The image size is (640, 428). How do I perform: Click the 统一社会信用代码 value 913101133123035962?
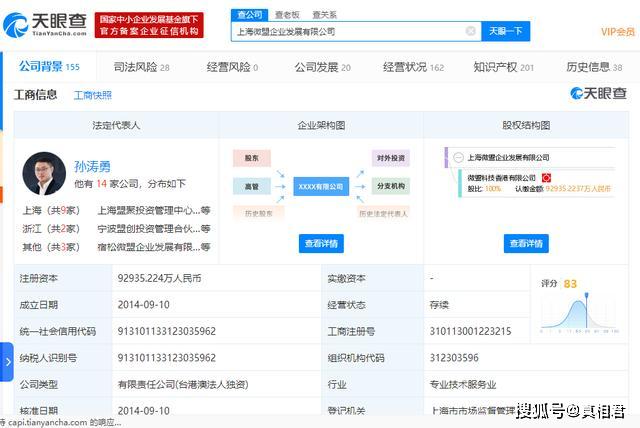[167, 331]
